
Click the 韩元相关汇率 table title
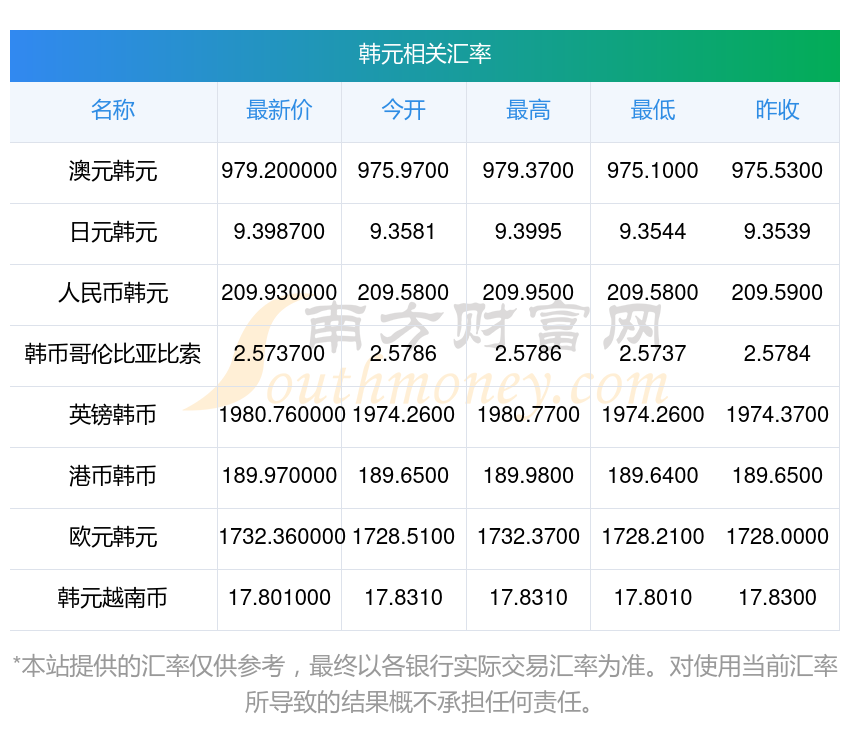(x=424, y=54)
